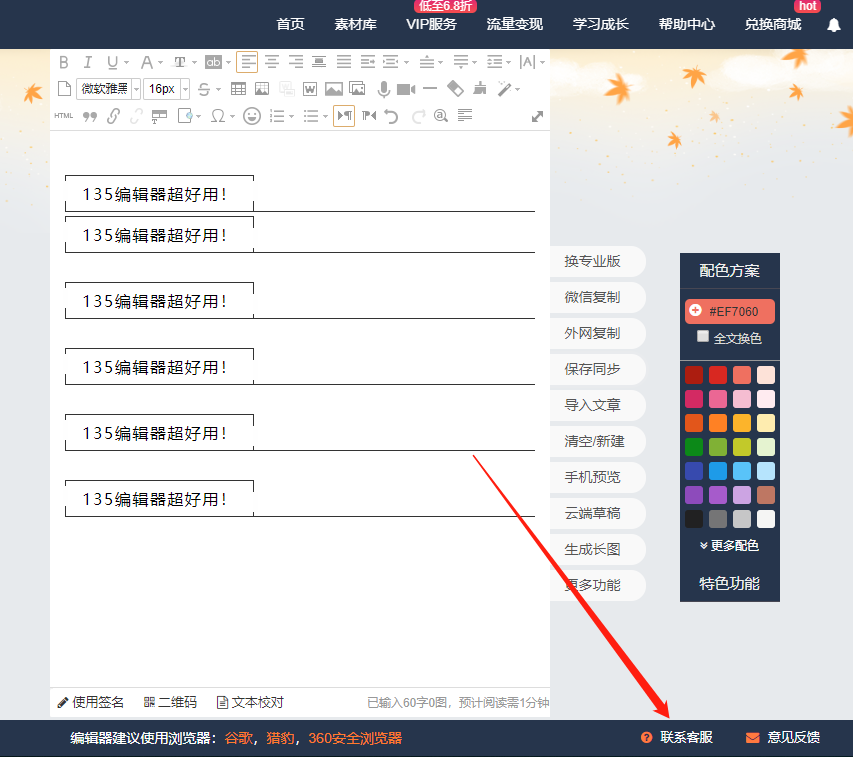Insert a blockquote
Image resolution: width=853 pixels, height=757 pixels.
[89, 116]
